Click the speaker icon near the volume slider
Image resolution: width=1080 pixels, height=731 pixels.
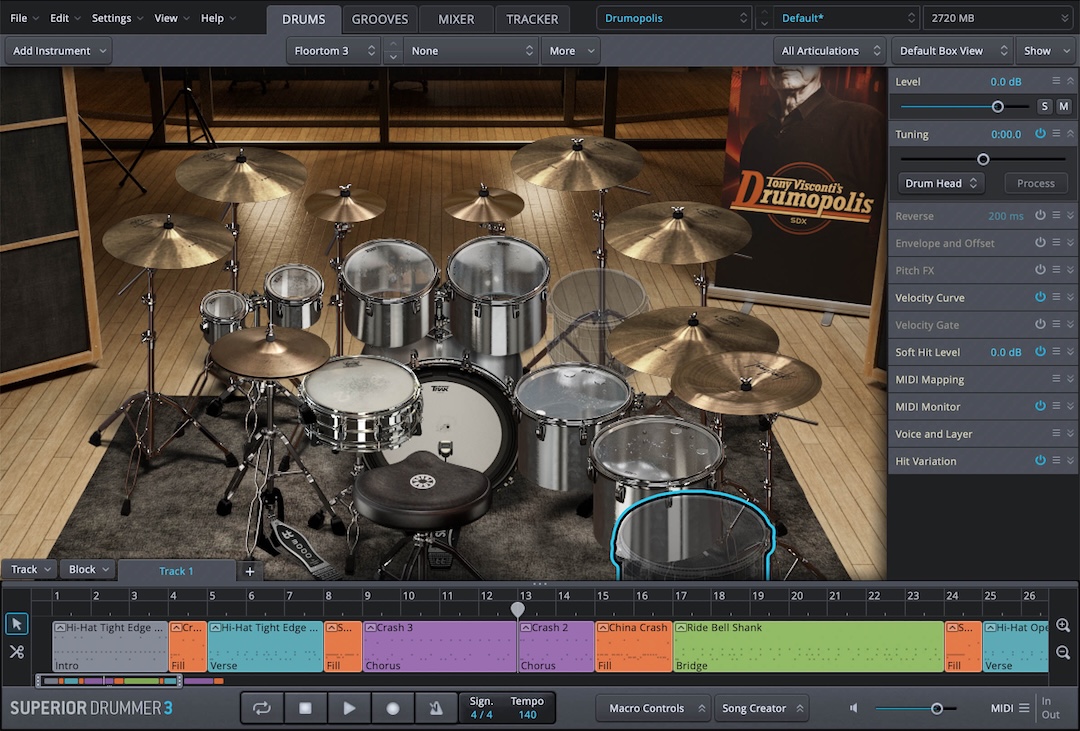[x=853, y=707]
